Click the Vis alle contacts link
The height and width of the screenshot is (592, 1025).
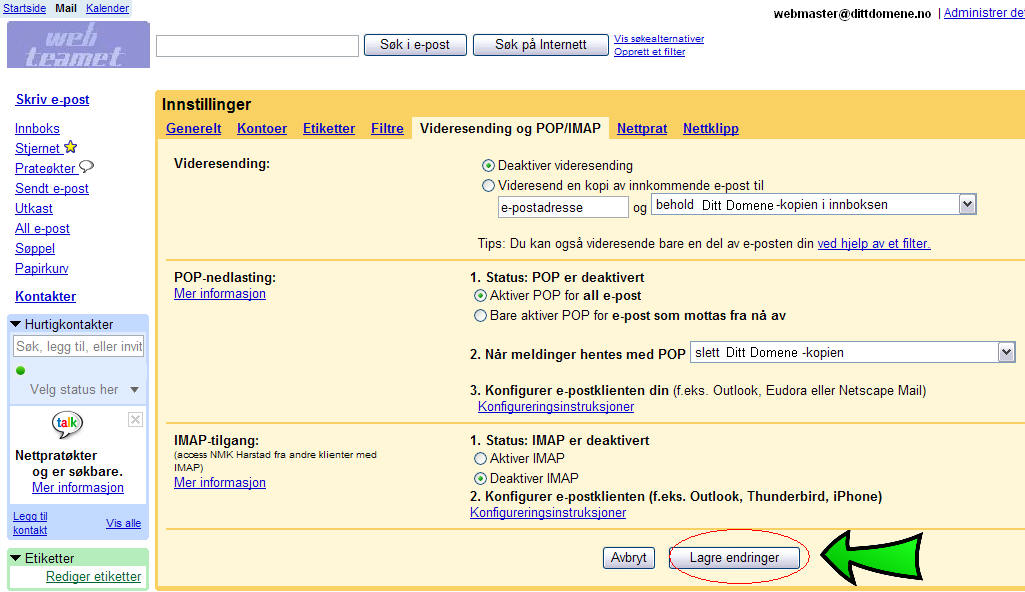(124, 523)
